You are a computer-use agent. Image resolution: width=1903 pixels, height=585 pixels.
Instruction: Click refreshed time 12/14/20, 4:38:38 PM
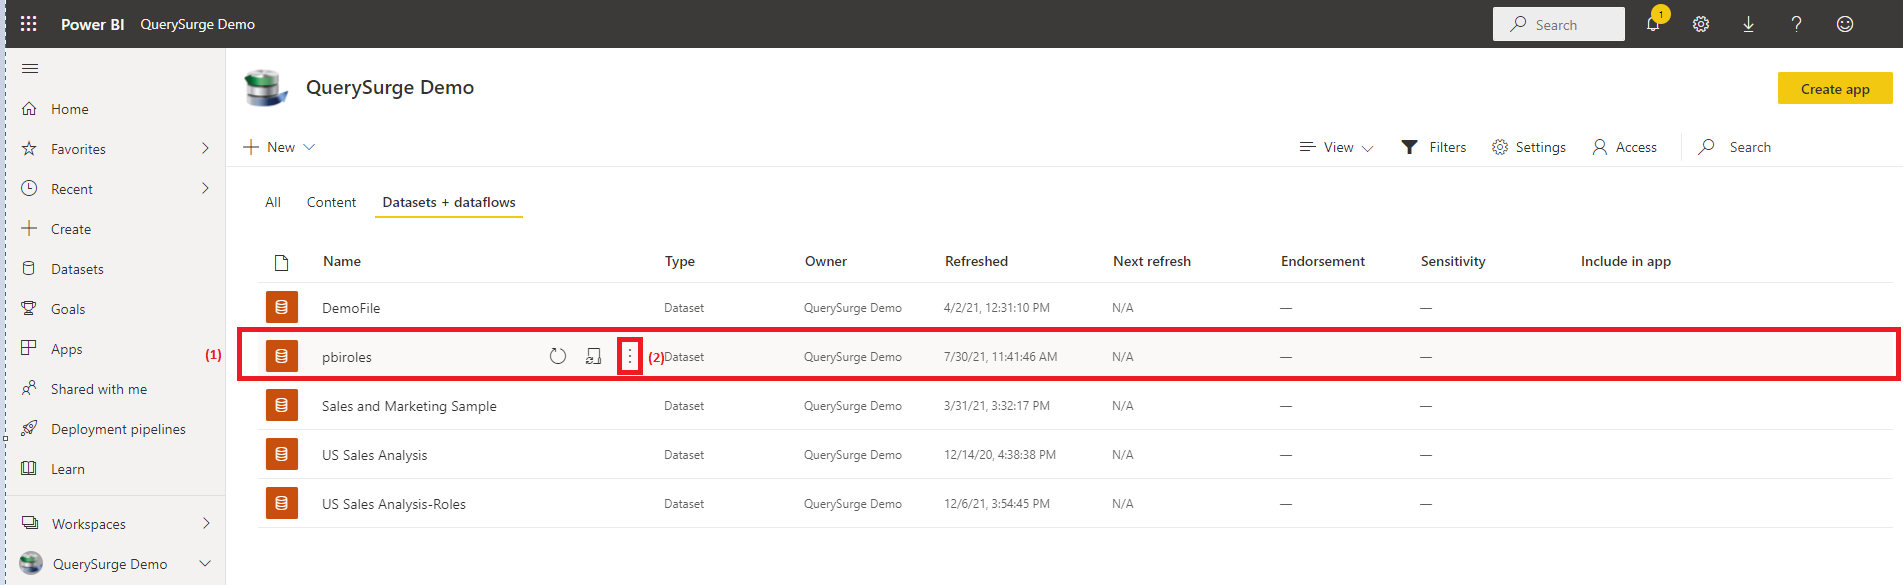point(1000,455)
